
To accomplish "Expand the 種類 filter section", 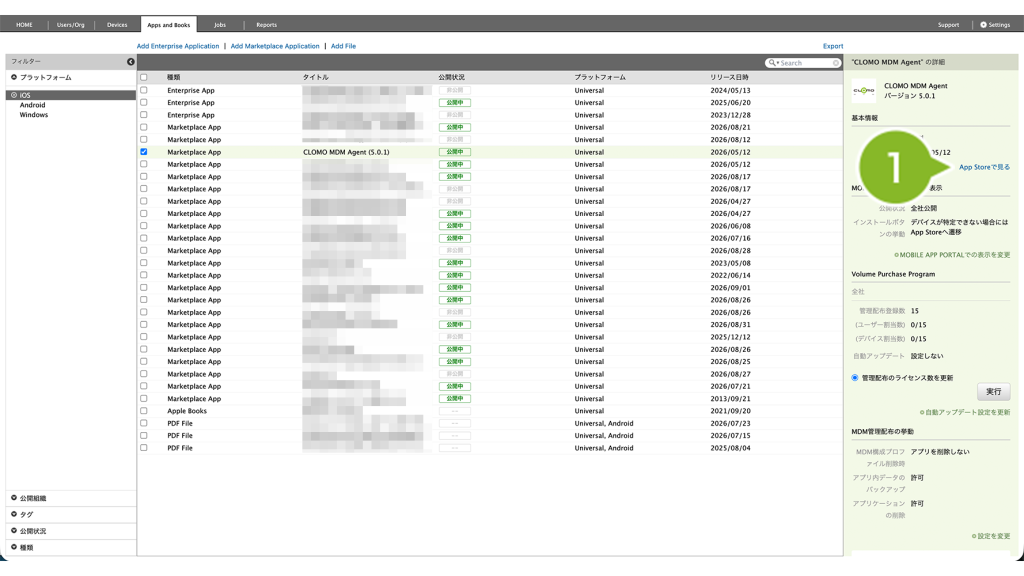I will tap(22, 547).
